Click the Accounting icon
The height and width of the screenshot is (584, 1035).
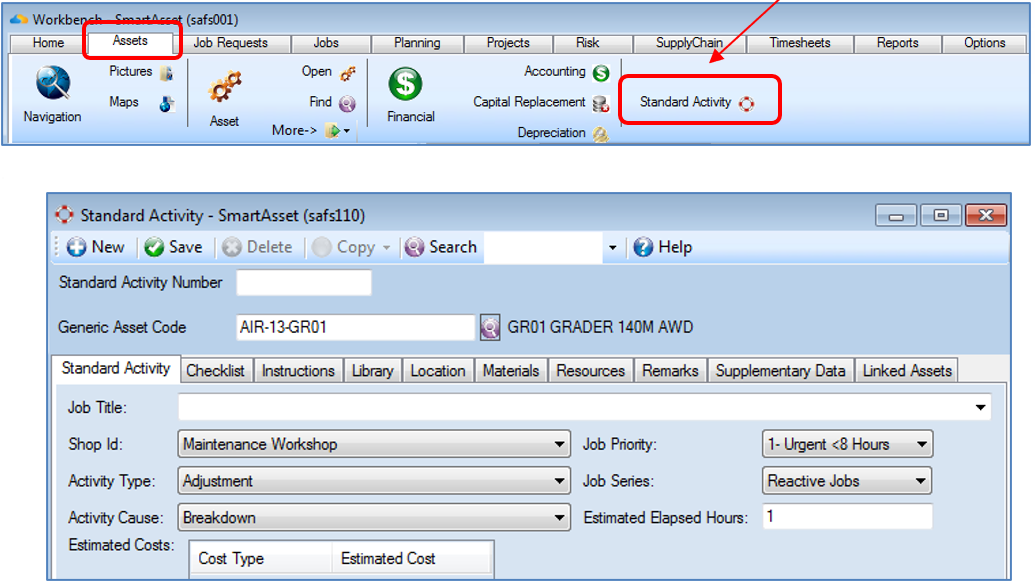point(601,73)
